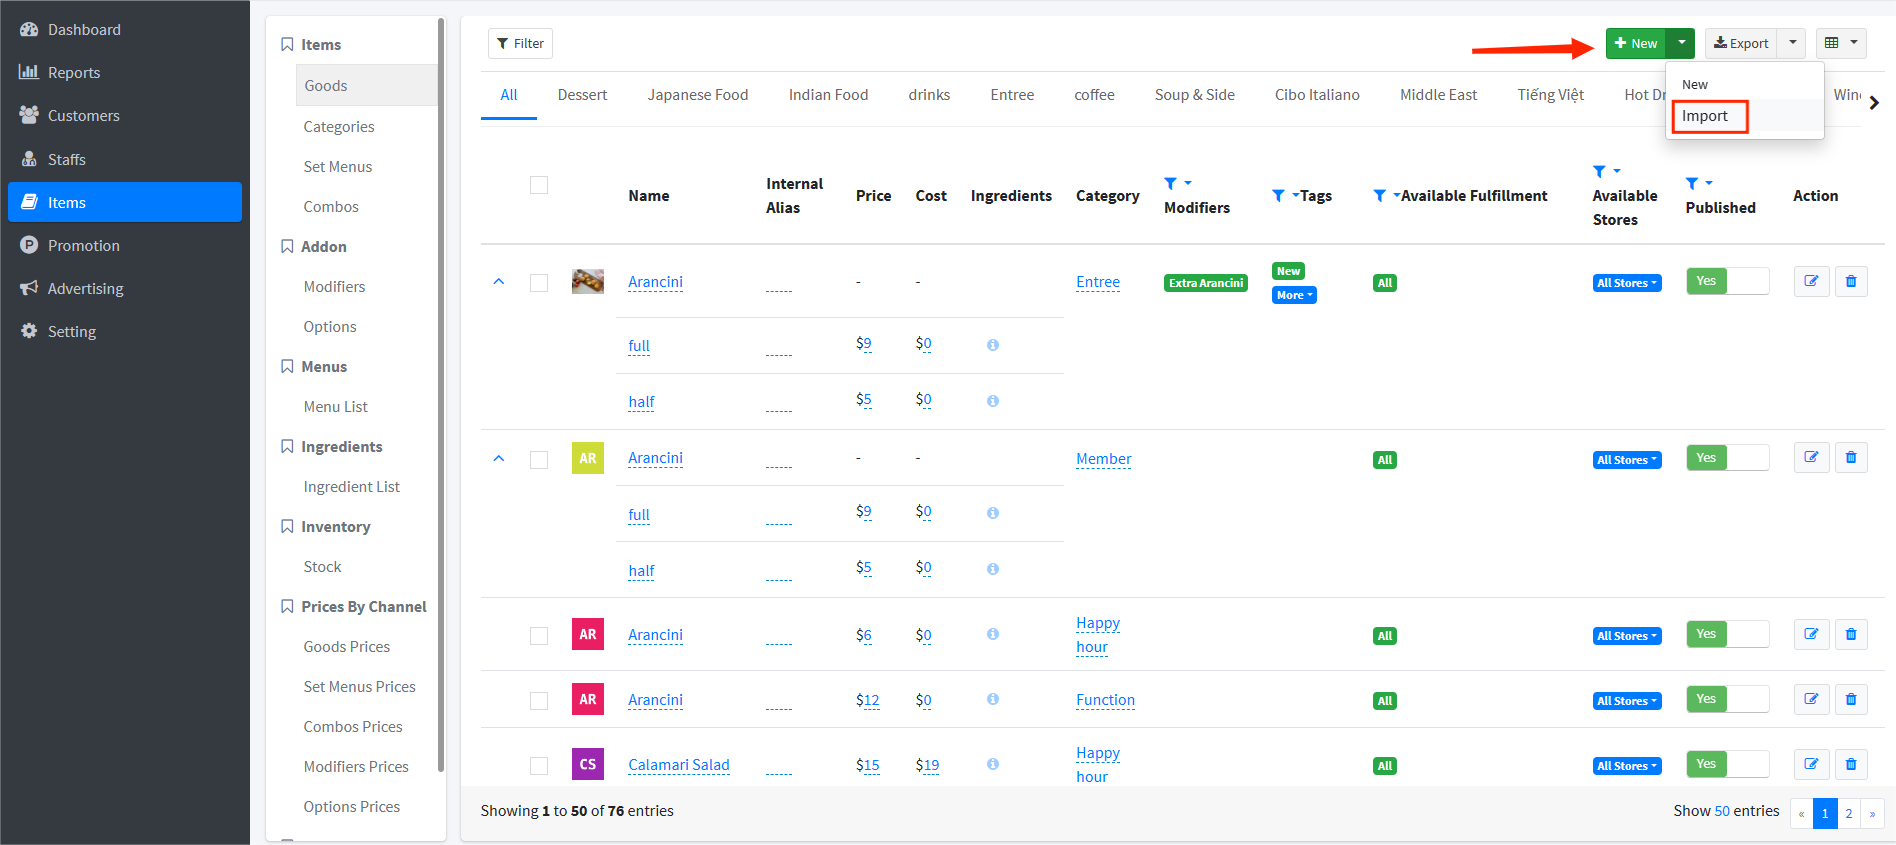Expand the More tags dropdown
1896x845 pixels.
pyautogui.click(x=1294, y=295)
